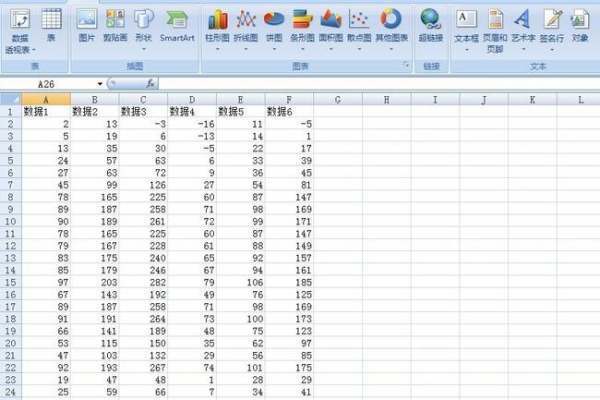Select row 10 header

(x=11, y=221)
